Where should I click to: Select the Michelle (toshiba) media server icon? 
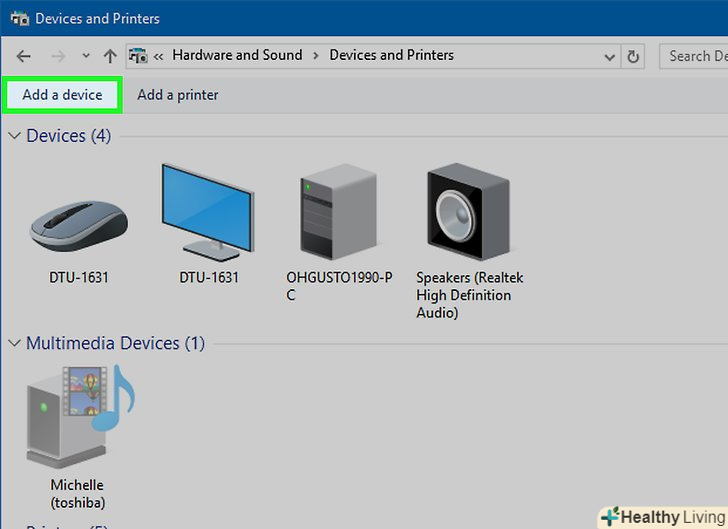[x=80, y=416]
